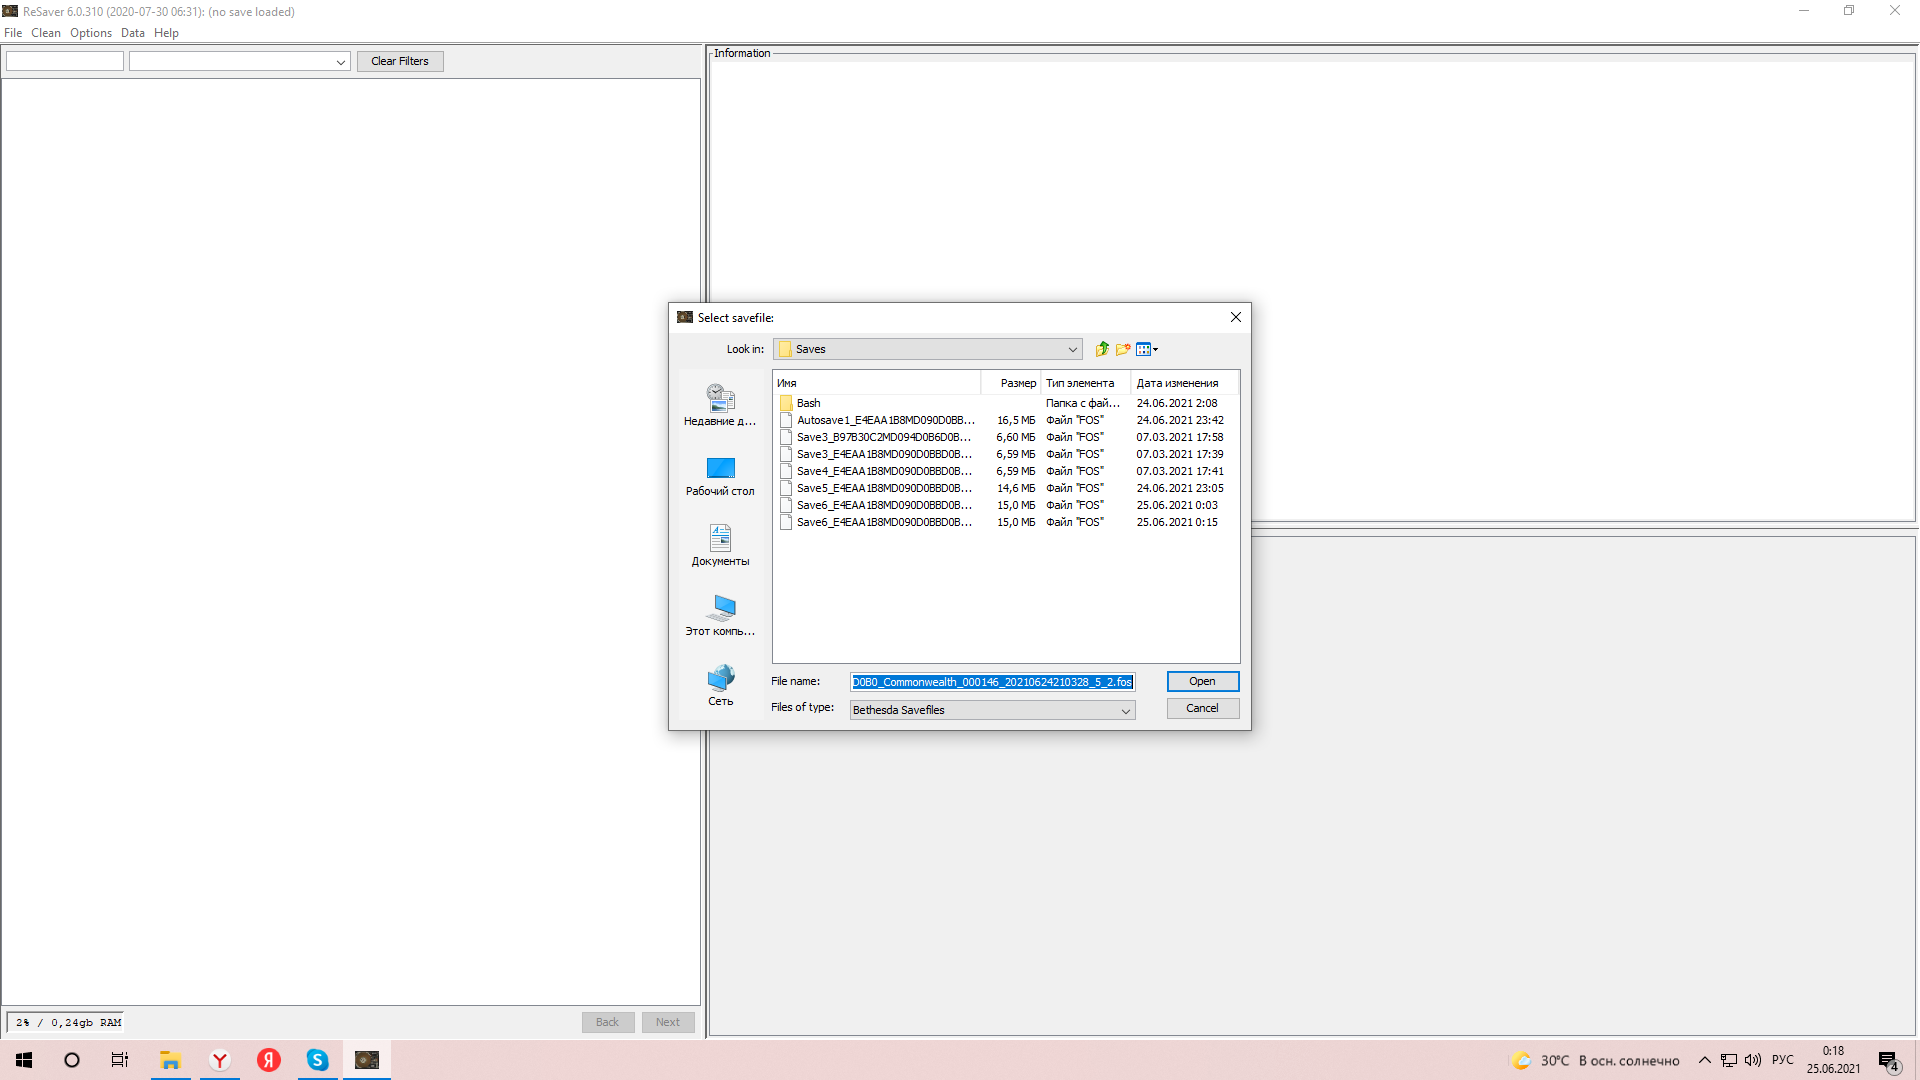Screen dimensions: 1920x1080
Task: Expand the filter combo box beside Clear Filters
Action: tap(340, 62)
